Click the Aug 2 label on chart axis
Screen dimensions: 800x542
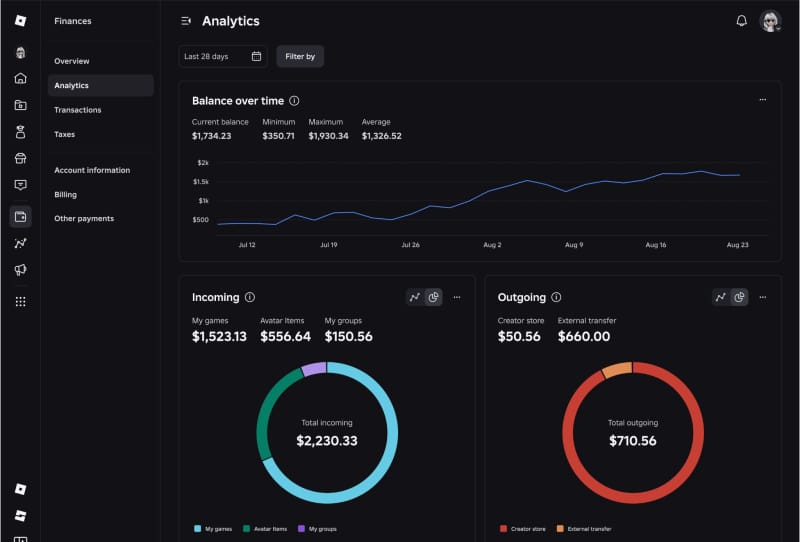coord(492,245)
